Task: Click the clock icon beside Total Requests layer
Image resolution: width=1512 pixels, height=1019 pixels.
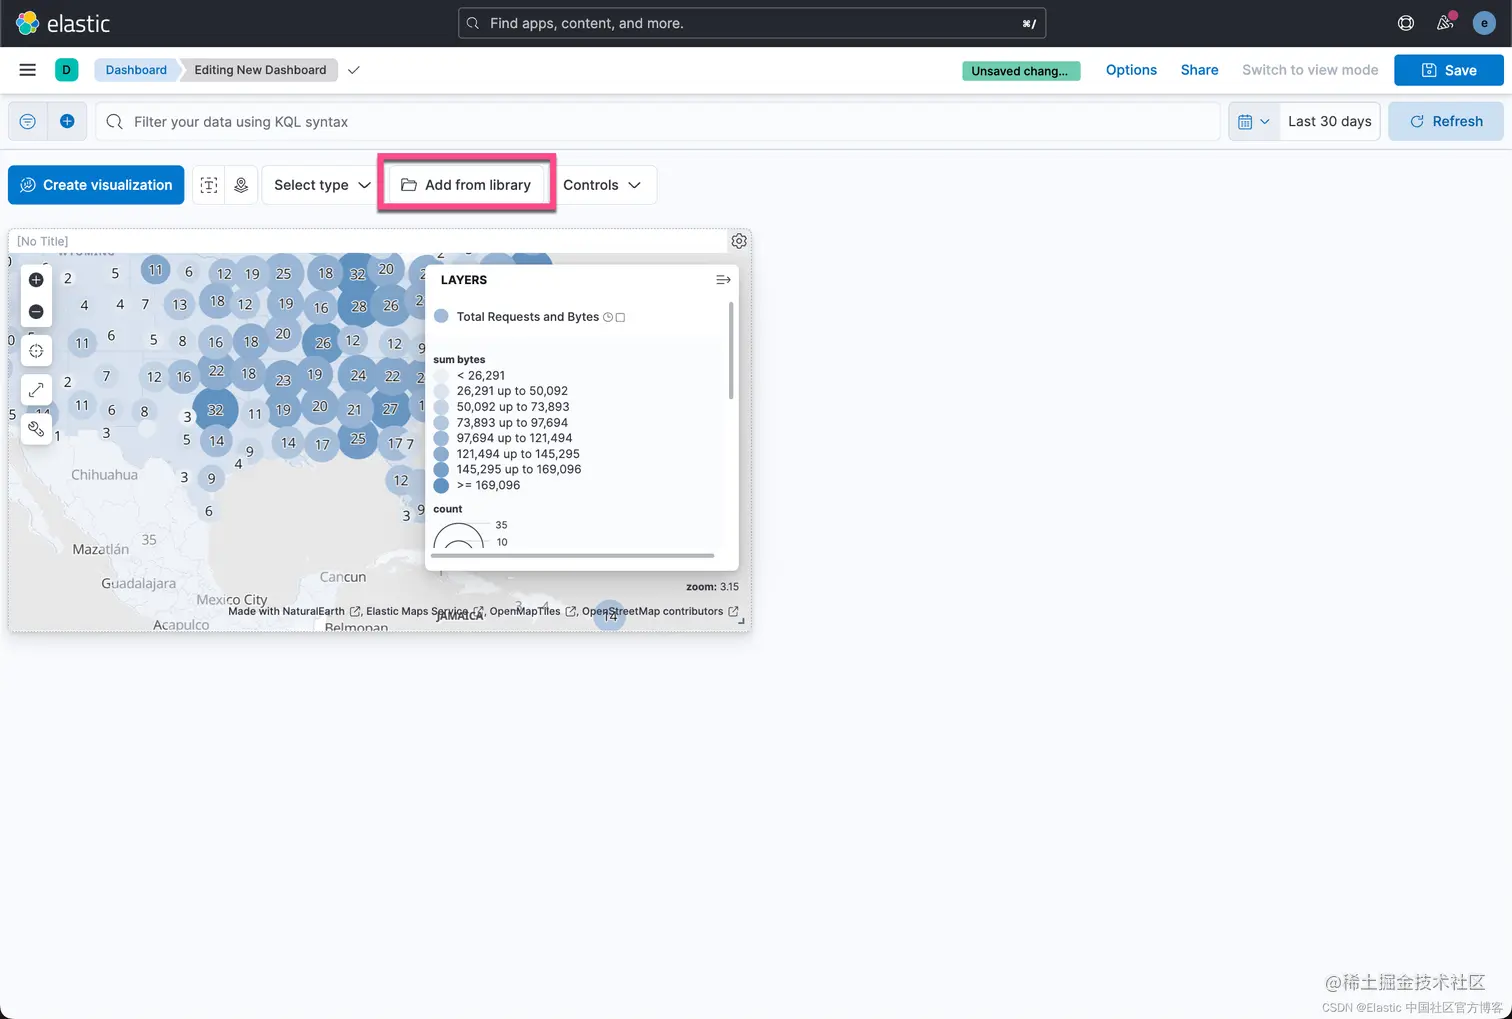Action: coord(608,317)
